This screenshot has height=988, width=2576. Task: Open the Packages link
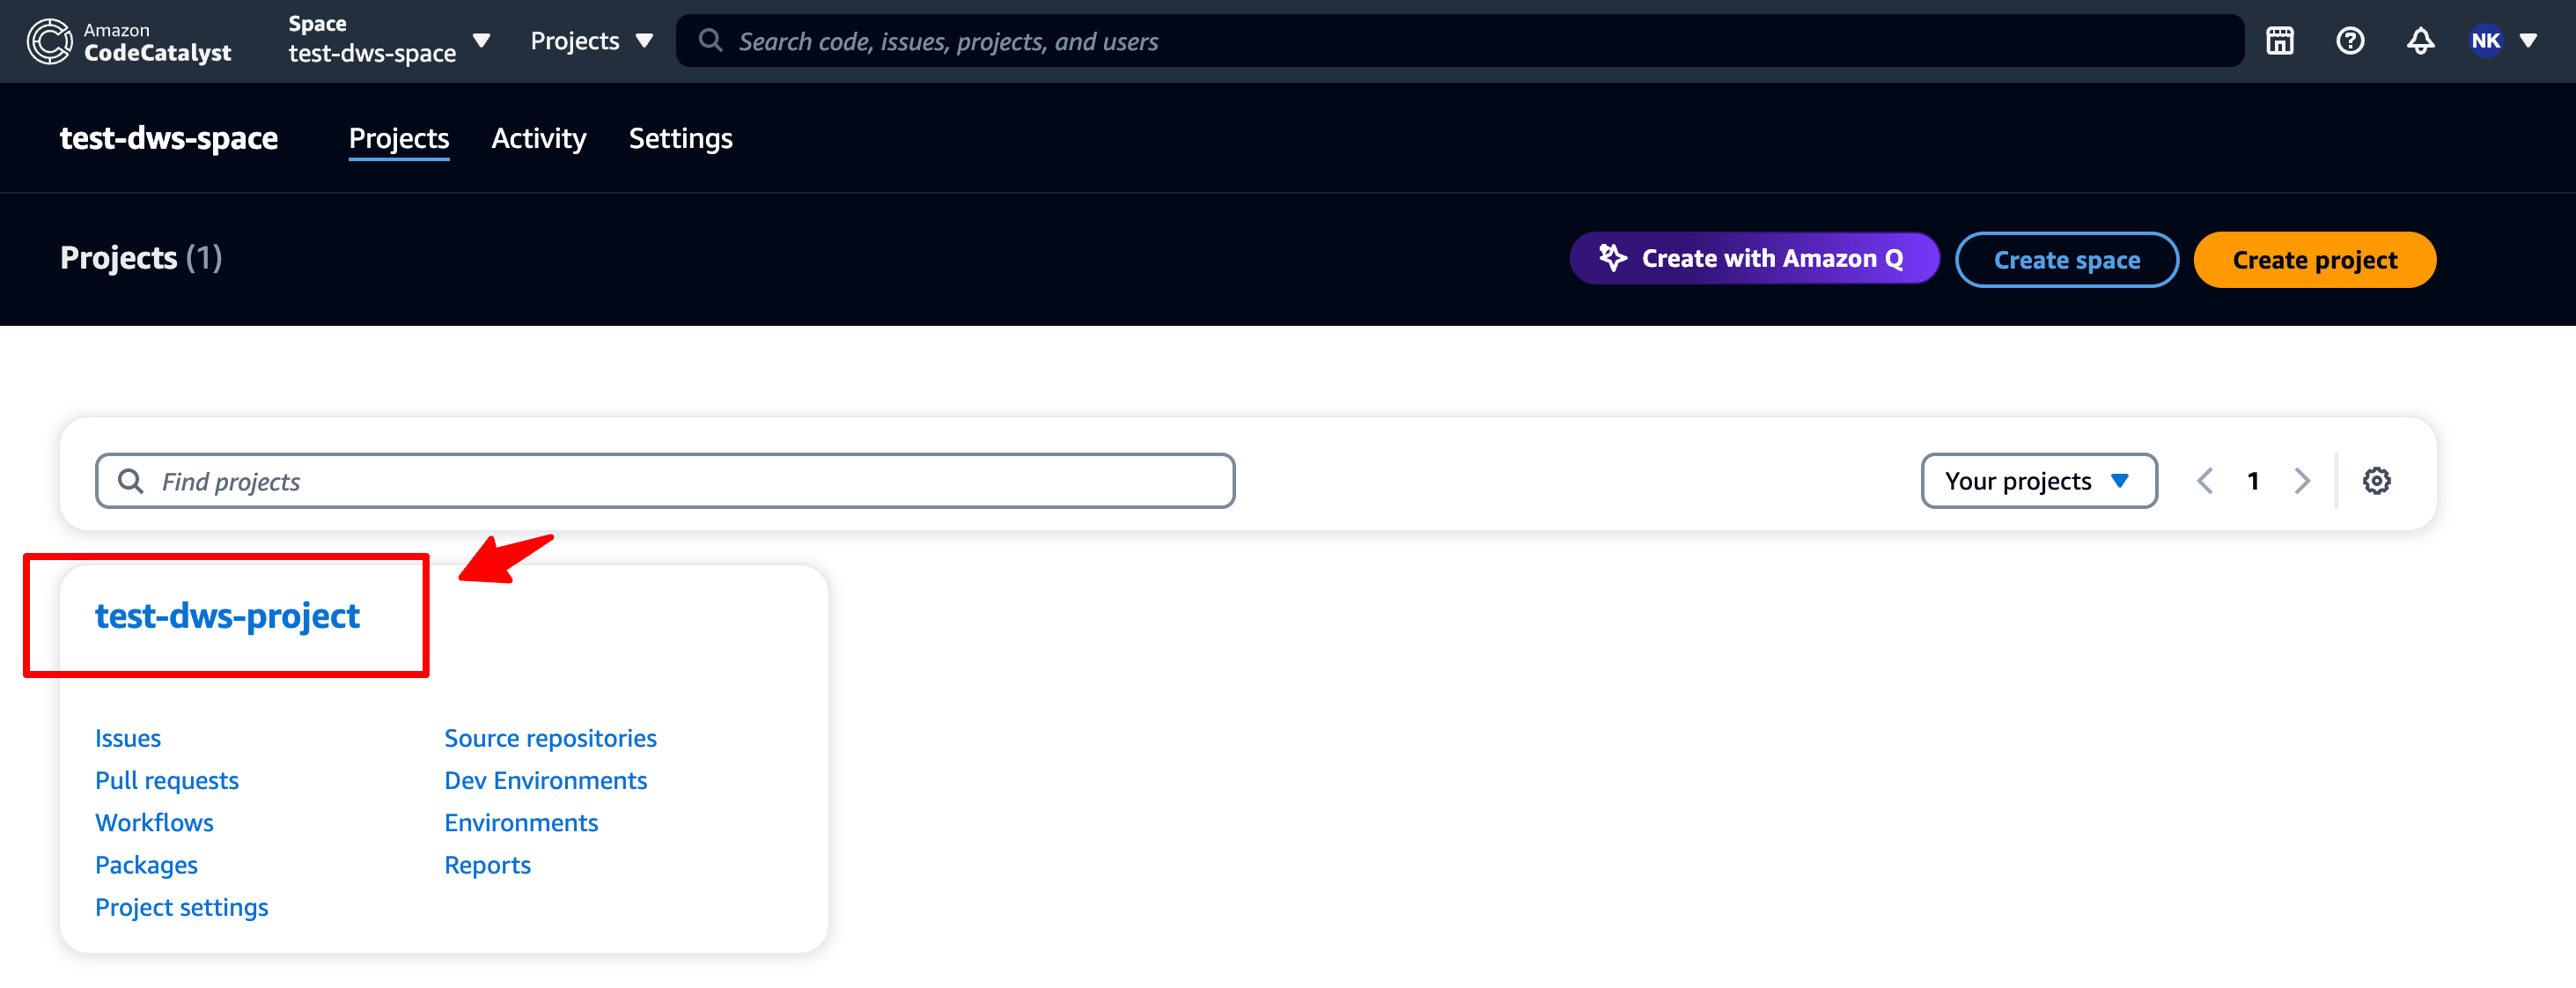coord(146,865)
